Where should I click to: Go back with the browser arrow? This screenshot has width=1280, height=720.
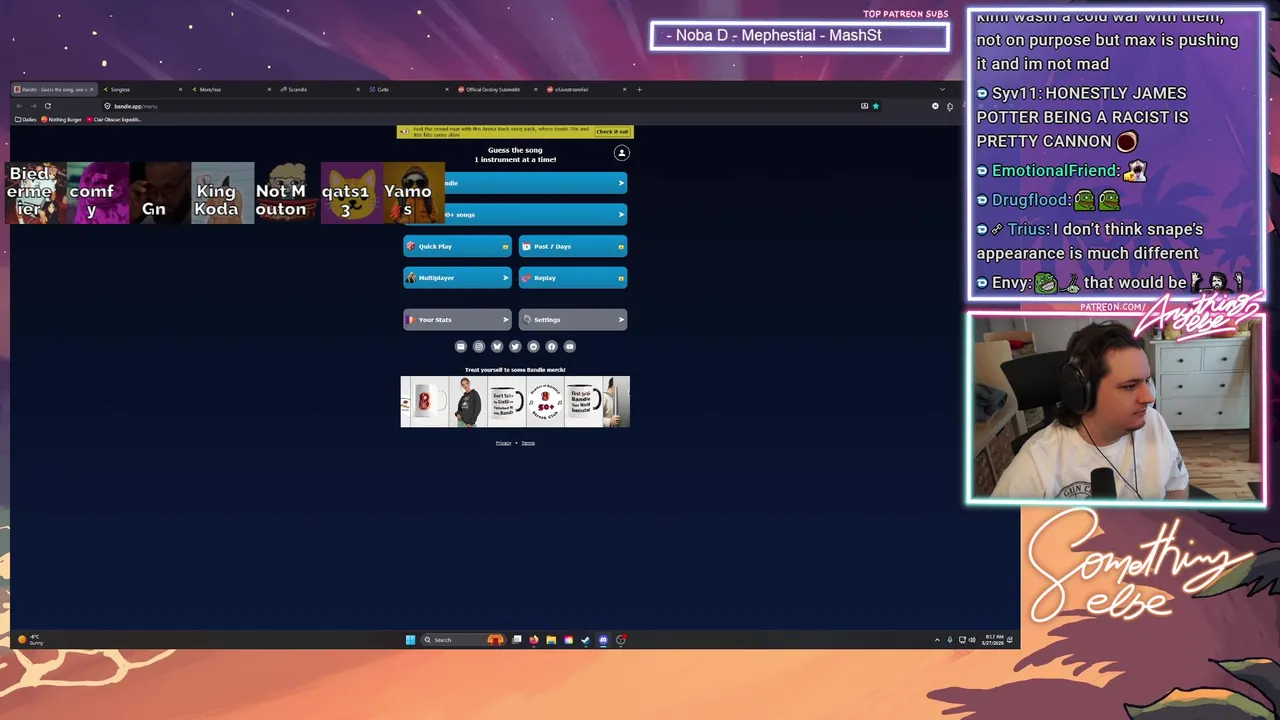(19, 106)
